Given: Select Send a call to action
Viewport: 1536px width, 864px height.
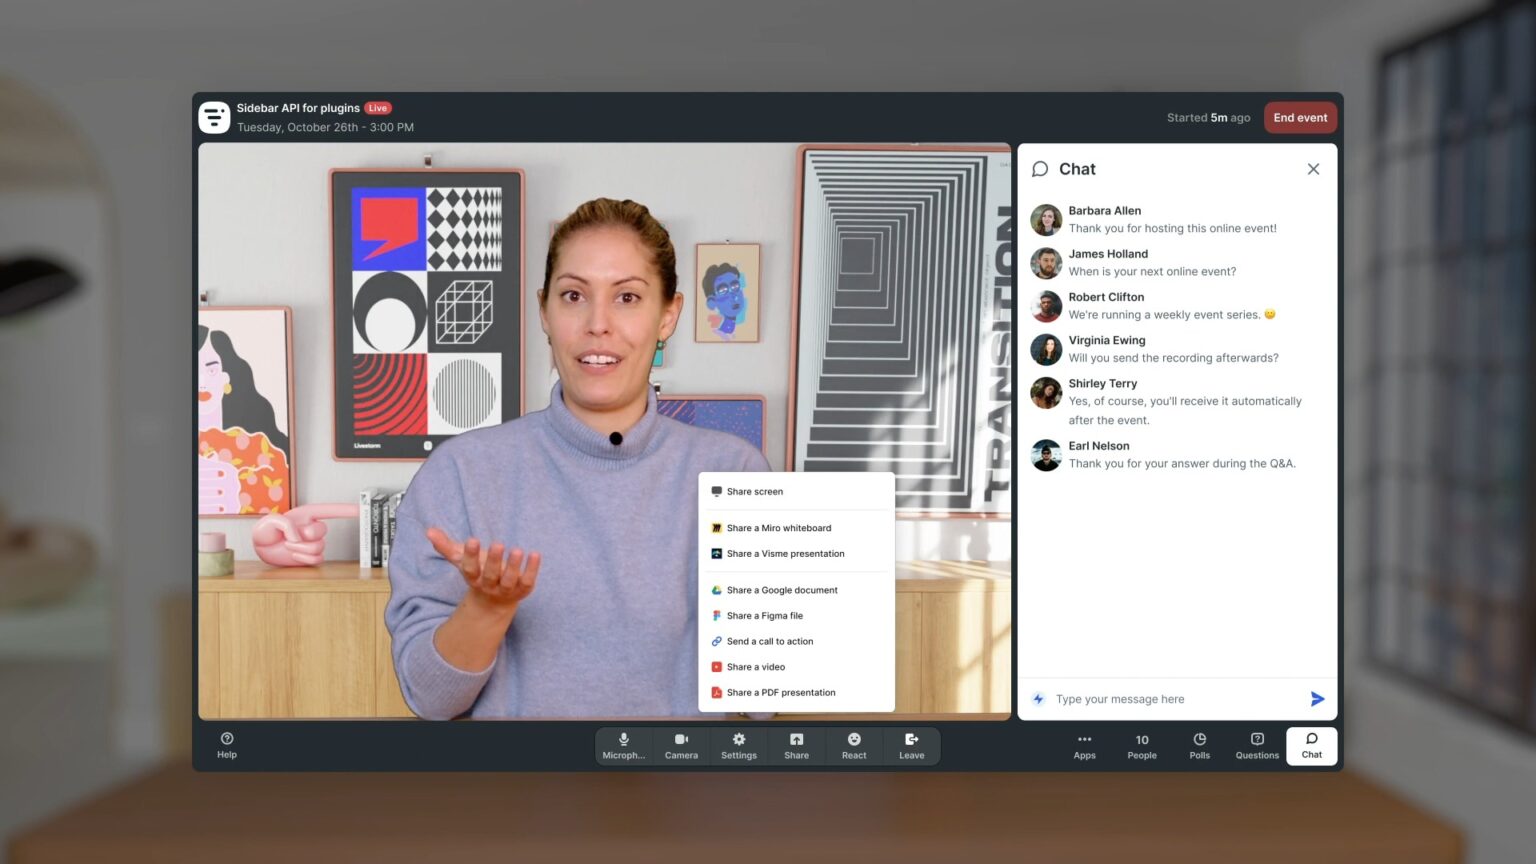Looking at the screenshot, I should 769,641.
